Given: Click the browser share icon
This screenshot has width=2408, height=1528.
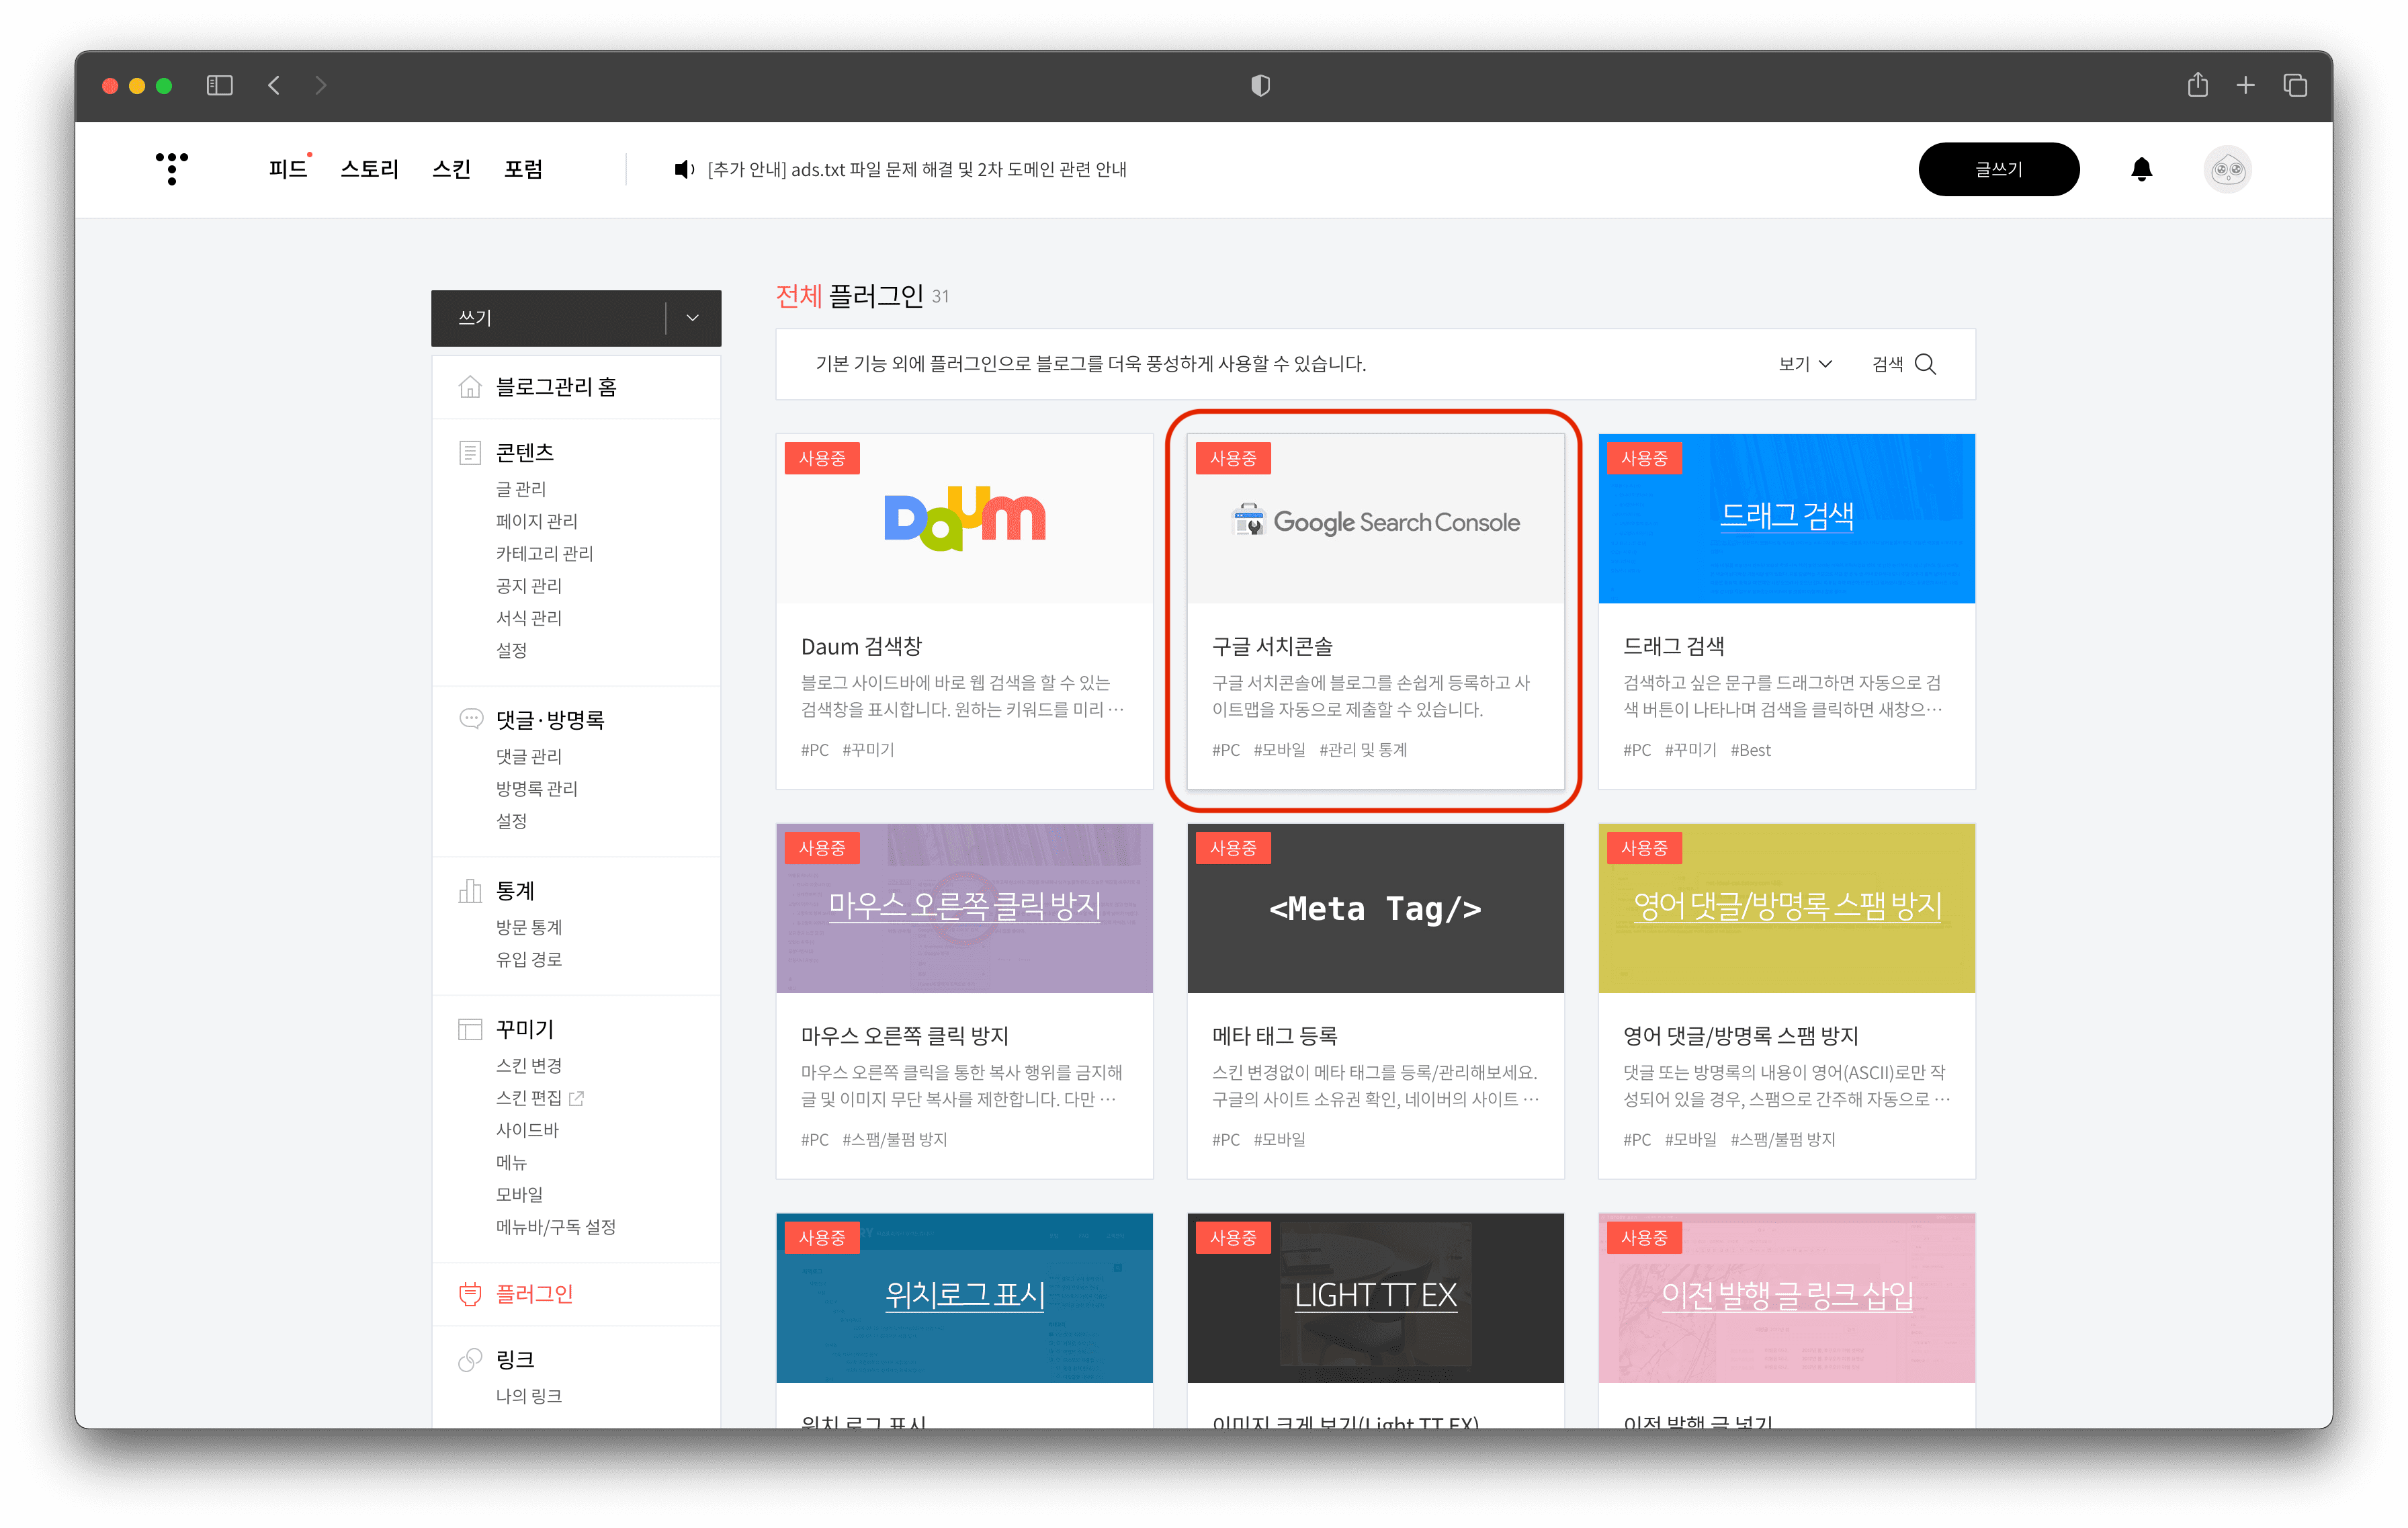Looking at the screenshot, I should tap(2197, 85).
